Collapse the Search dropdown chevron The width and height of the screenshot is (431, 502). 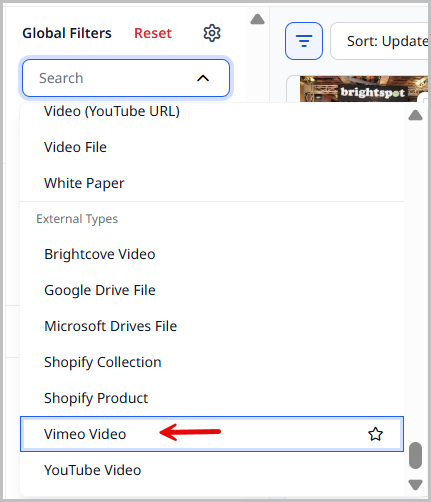(203, 78)
